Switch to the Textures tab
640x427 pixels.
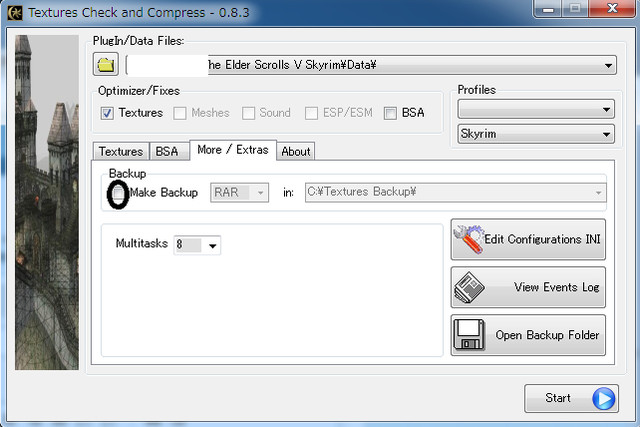[121, 151]
